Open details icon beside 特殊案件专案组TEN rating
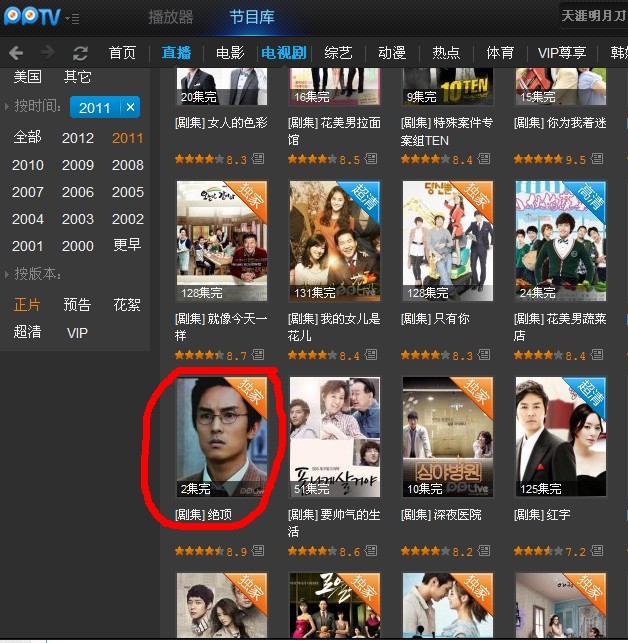This screenshot has height=643, width=628. [484, 158]
